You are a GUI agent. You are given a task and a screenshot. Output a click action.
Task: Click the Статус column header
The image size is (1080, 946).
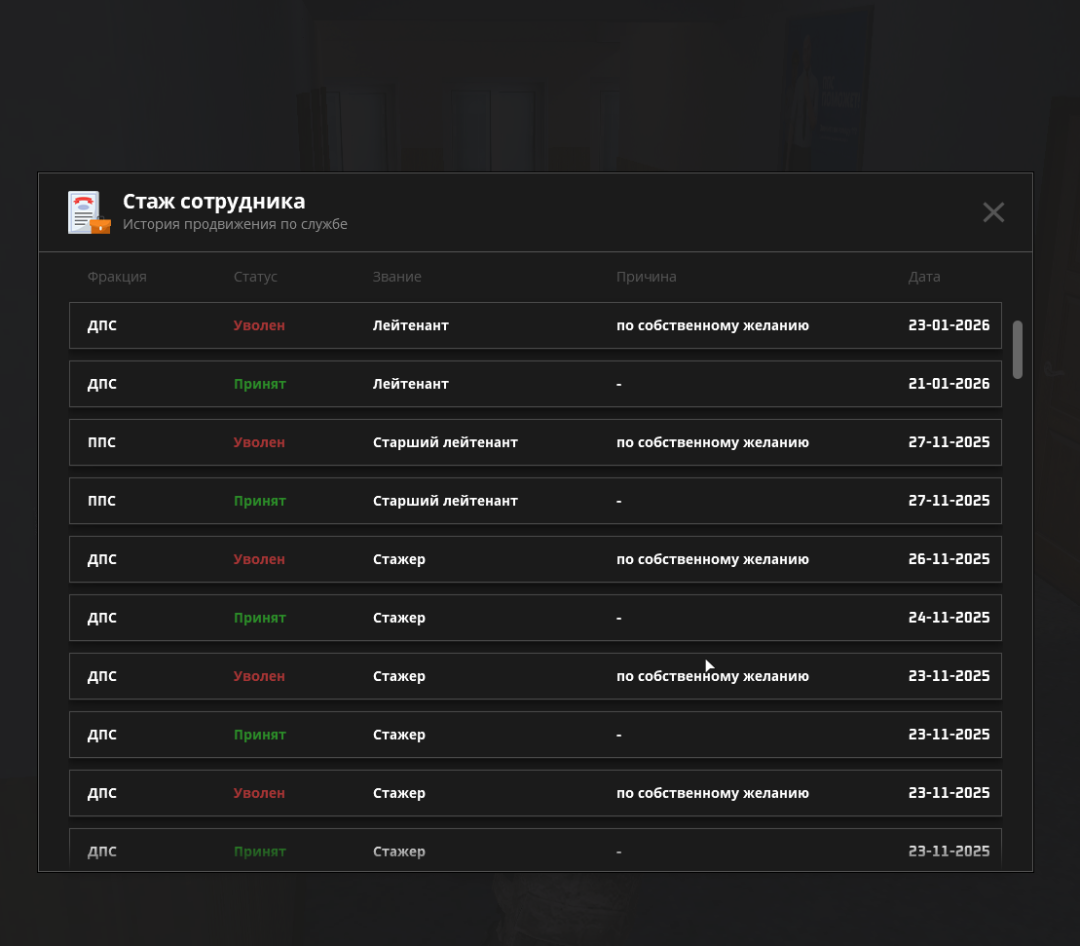pos(255,277)
